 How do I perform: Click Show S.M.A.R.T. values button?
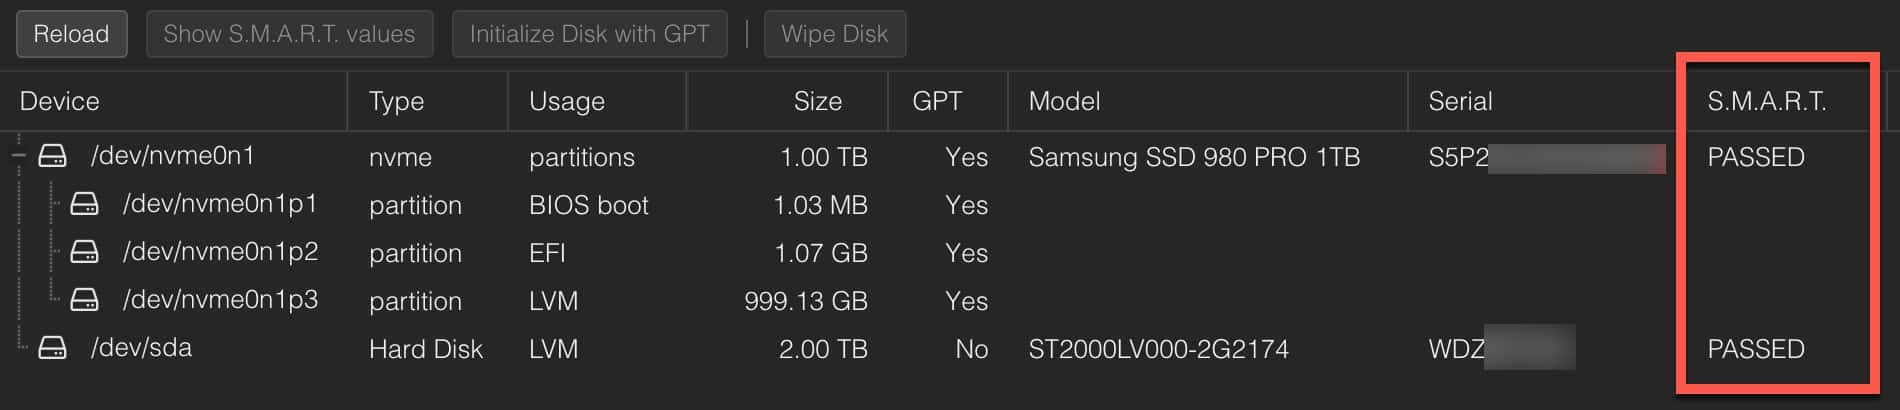(x=289, y=34)
